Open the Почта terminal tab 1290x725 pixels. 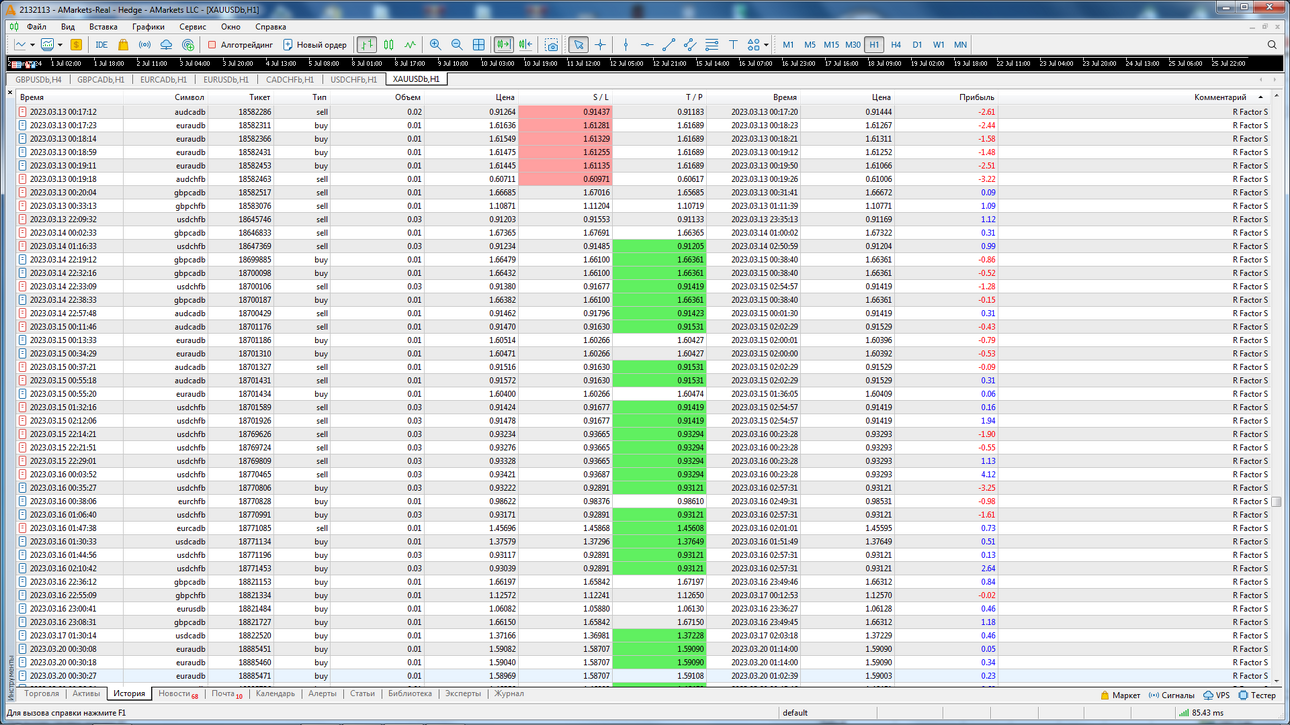coord(226,693)
